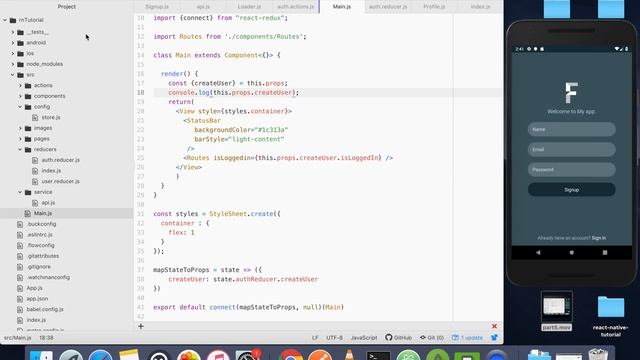Tap the emulator recents square button
The image size is (640, 360).
(605, 253)
